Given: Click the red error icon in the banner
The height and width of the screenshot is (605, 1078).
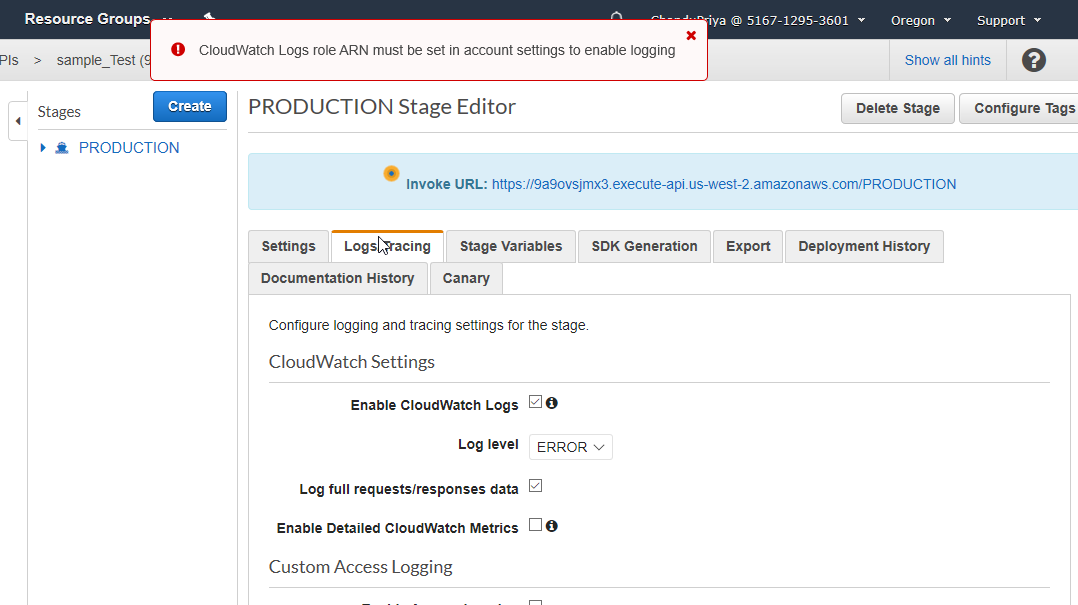Looking at the screenshot, I should (x=178, y=48).
